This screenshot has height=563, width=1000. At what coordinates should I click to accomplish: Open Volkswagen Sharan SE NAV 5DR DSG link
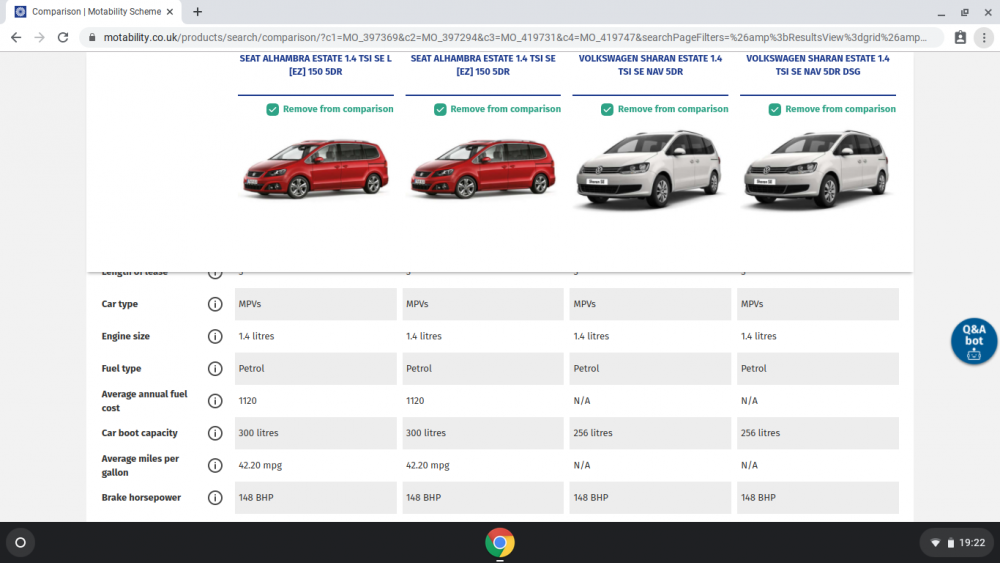pyautogui.click(x=818, y=65)
